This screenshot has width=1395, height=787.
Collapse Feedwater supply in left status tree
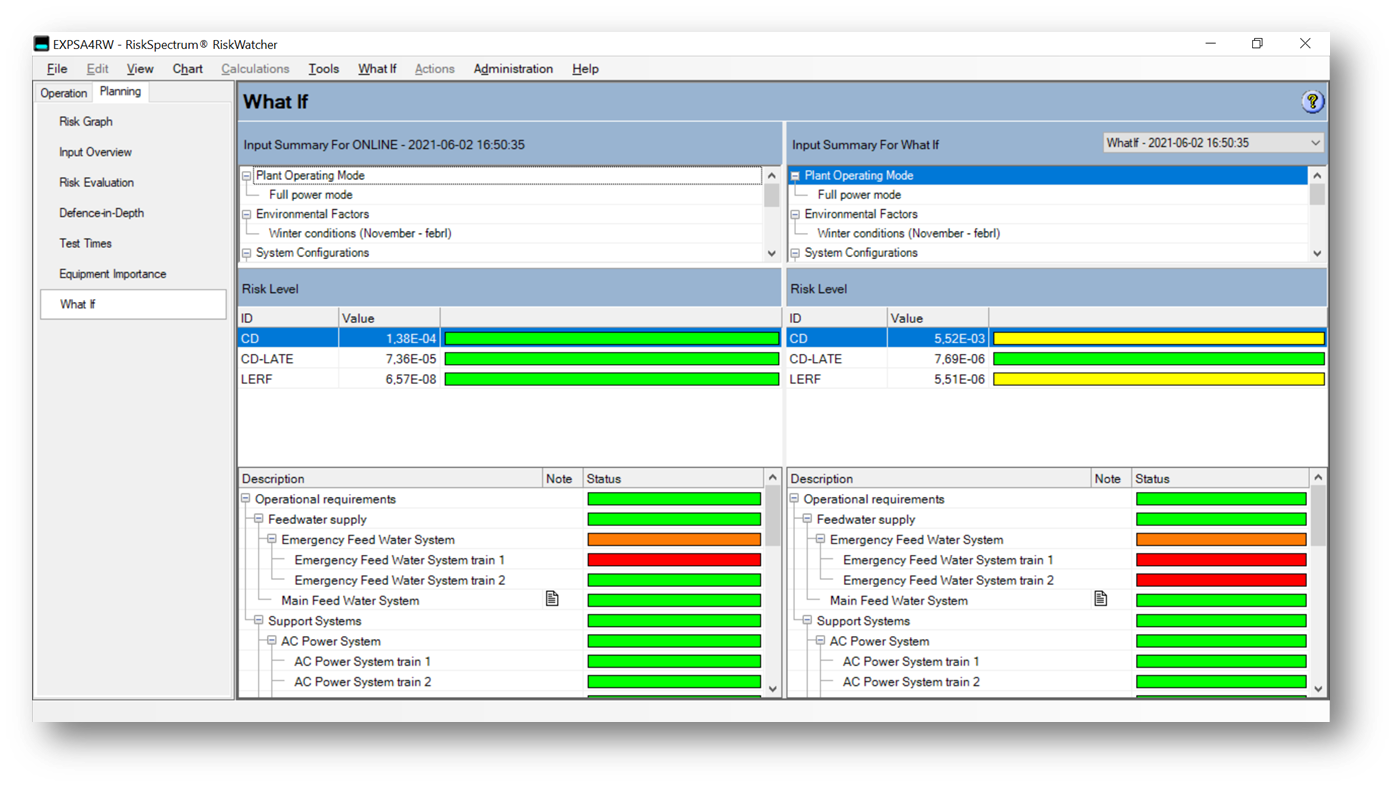pyautogui.click(x=259, y=519)
